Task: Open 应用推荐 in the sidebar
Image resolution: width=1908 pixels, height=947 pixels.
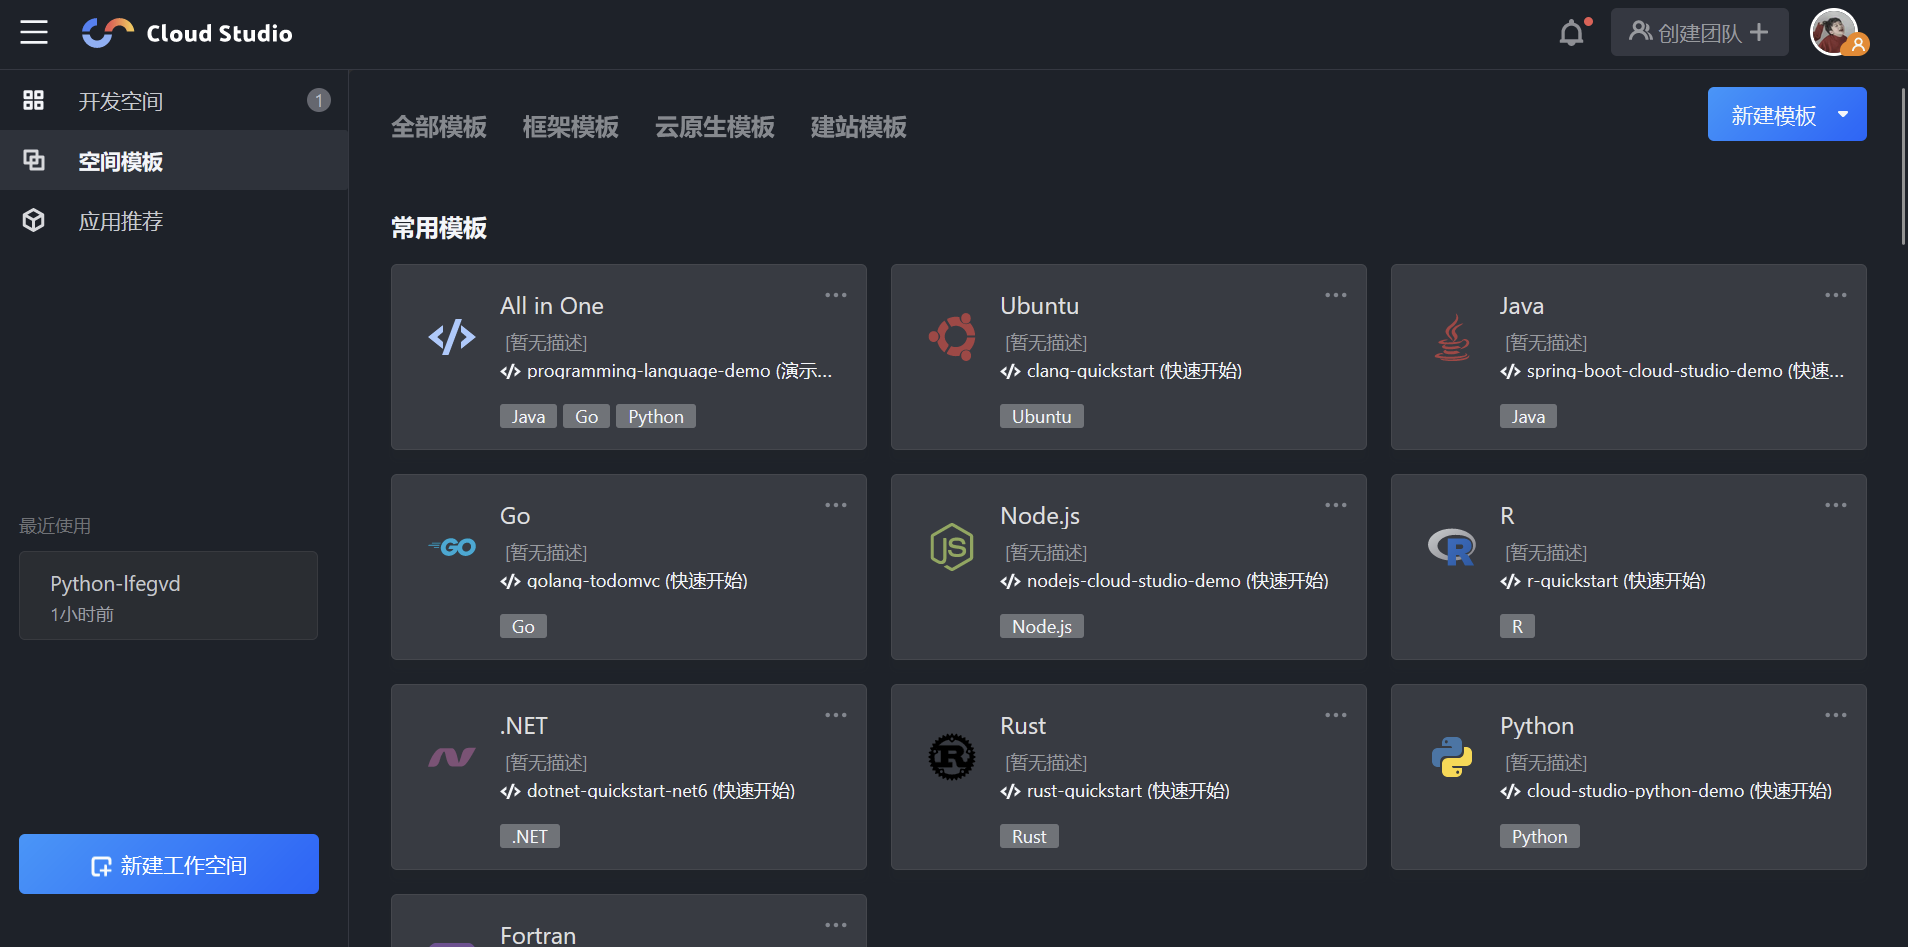Action: (174, 220)
